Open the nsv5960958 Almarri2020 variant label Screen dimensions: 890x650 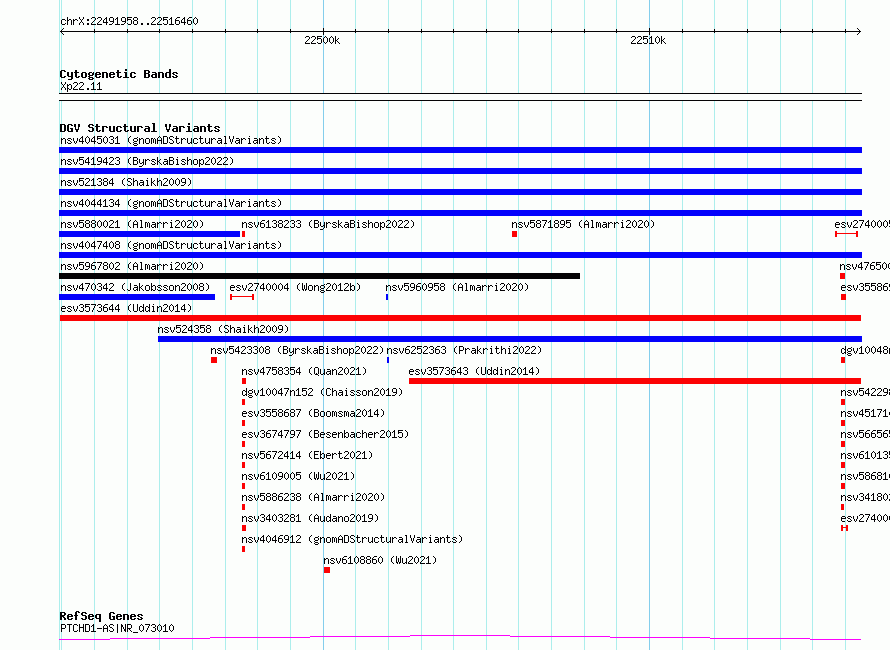pos(457,287)
